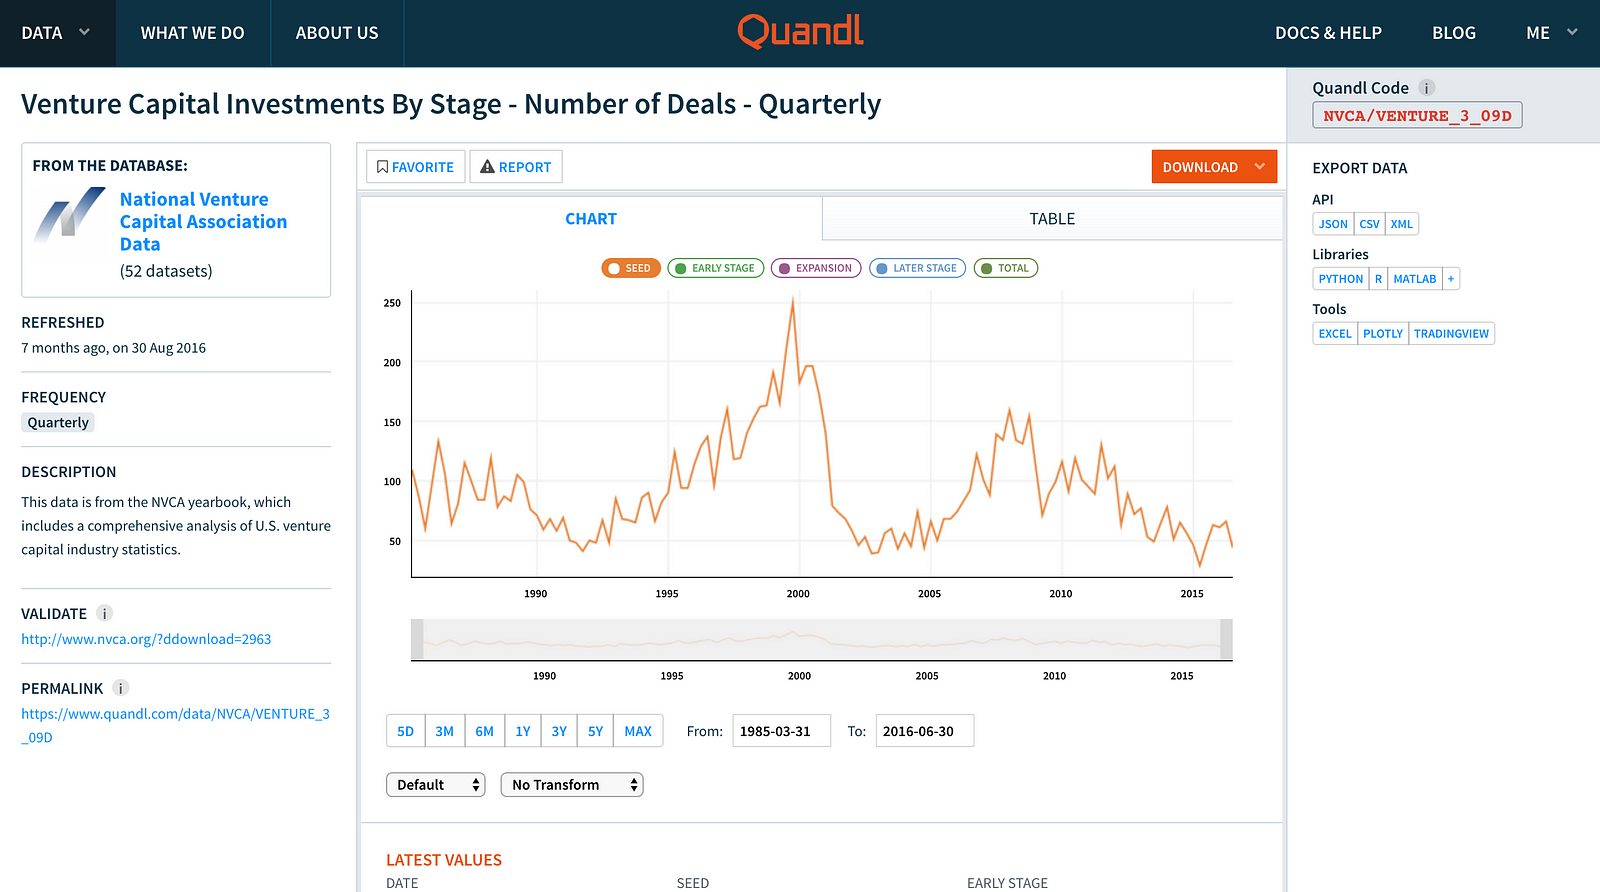Image resolution: width=1600 pixels, height=892 pixels.
Task: Go to DOCS & HELP
Action: click(1328, 33)
